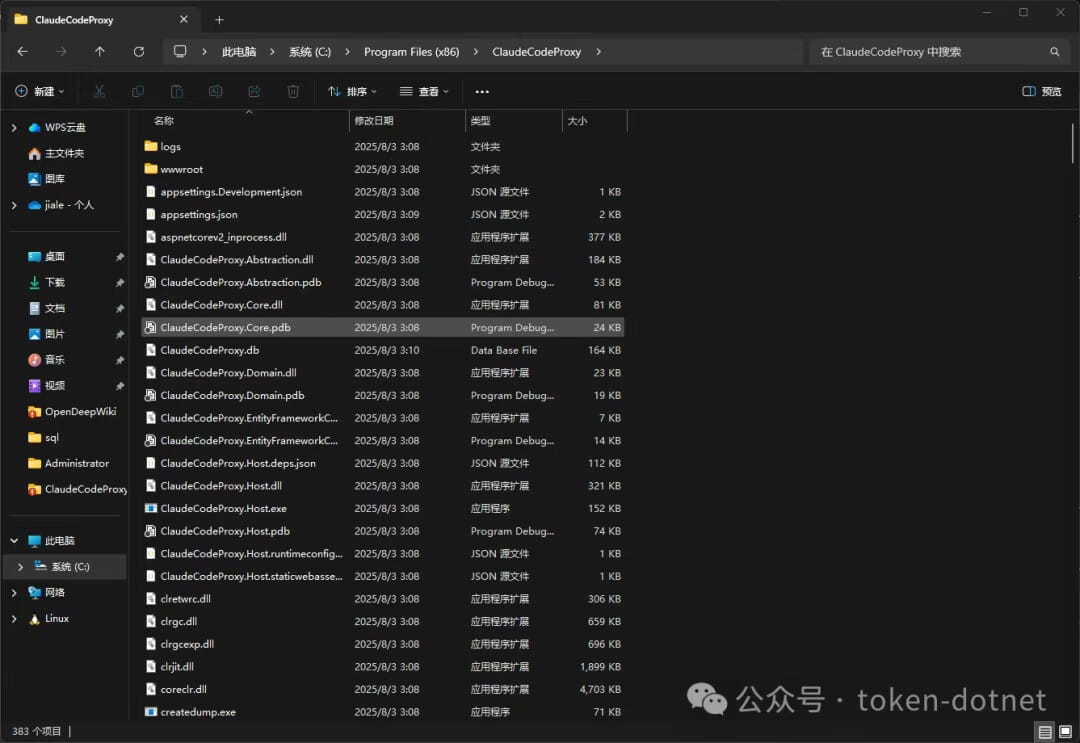Select the ClaudeCodeProxy.Host.exe application icon

pyautogui.click(x=151, y=508)
